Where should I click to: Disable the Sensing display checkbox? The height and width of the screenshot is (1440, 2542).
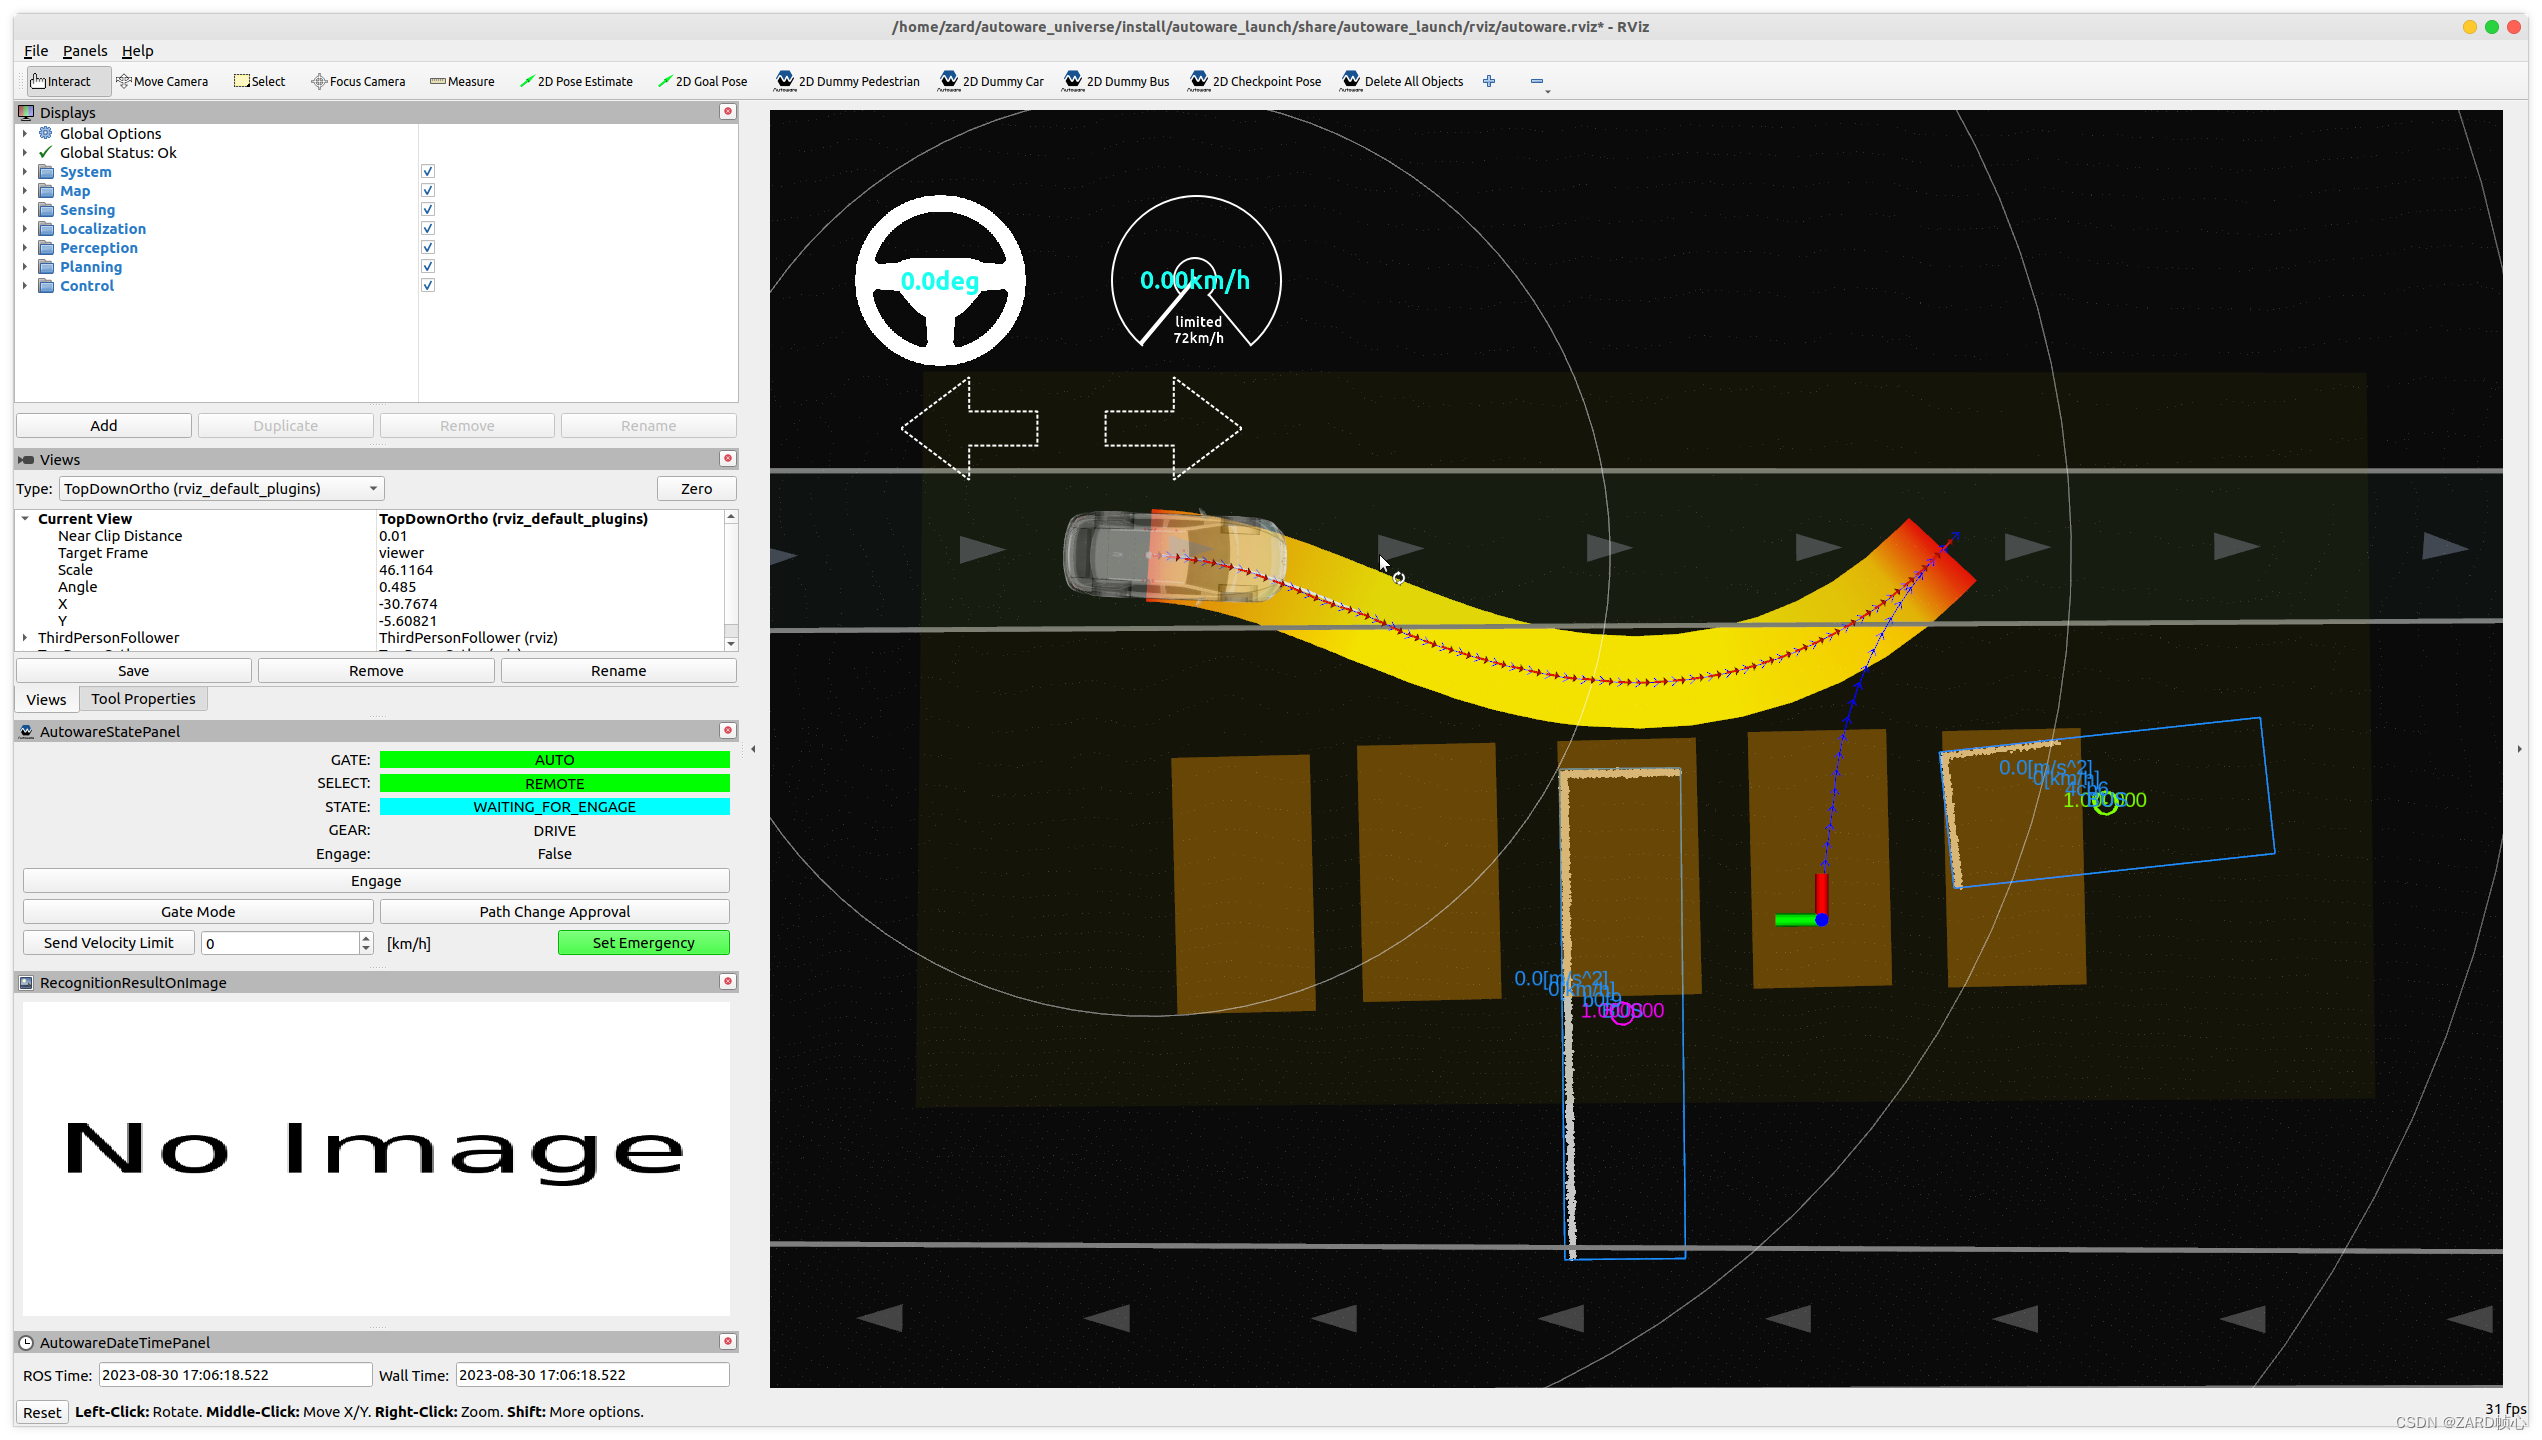tap(428, 210)
